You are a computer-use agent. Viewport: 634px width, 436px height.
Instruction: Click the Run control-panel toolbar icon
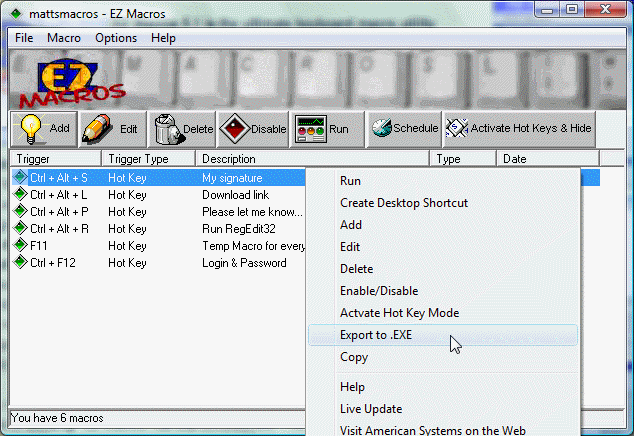(311, 129)
